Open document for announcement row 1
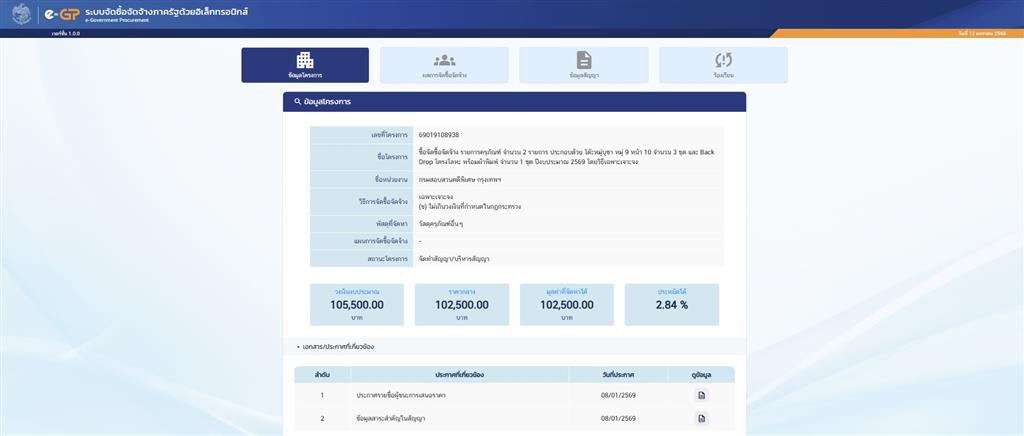Viewport: 1024px width, 436px height. 702,395
